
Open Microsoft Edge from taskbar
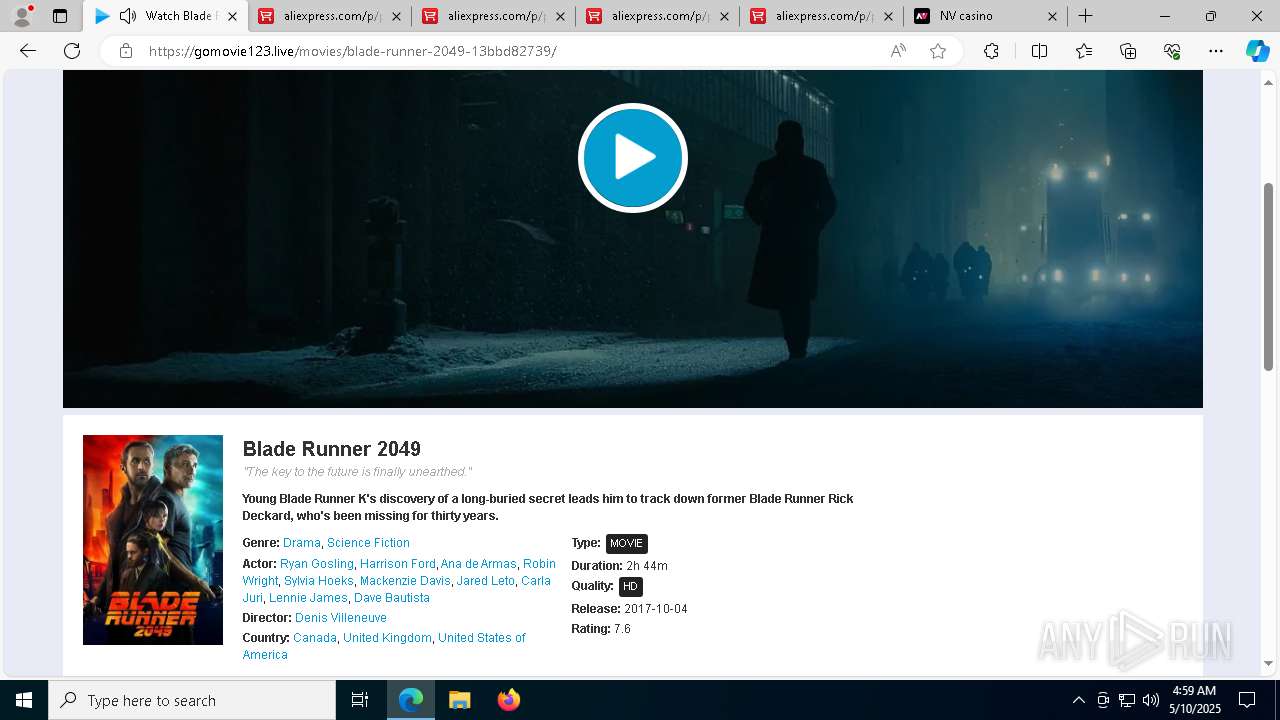411,700
